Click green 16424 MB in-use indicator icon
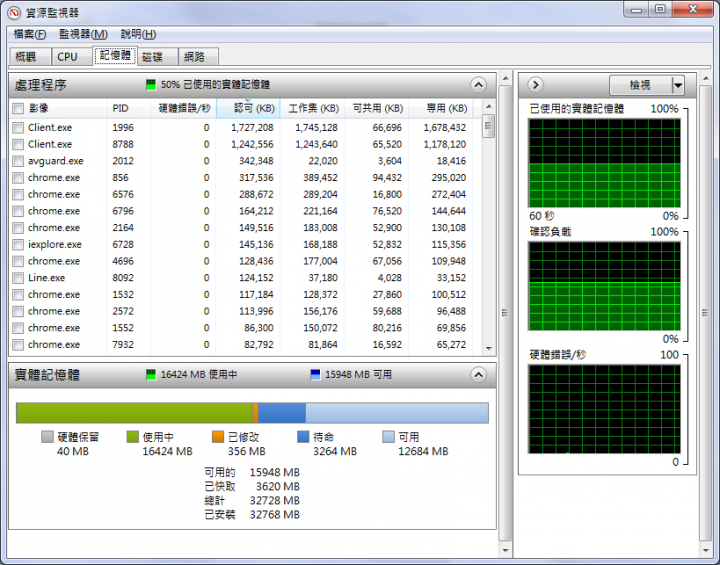The height and width of the screenshot is (565, 720). [x=151, y=374]
